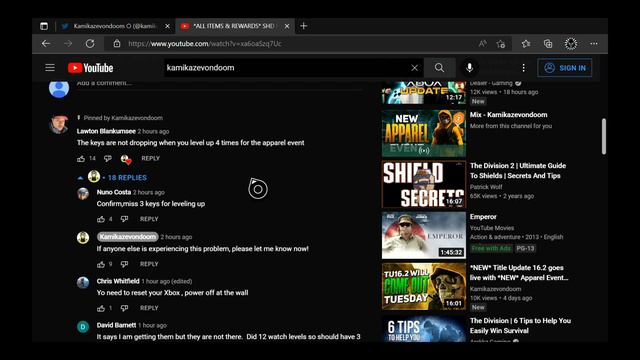Open YouTube settings three-dot menu
Viewport: 640px width, 360px height.
pyautogui.click(x=524, y=68)
